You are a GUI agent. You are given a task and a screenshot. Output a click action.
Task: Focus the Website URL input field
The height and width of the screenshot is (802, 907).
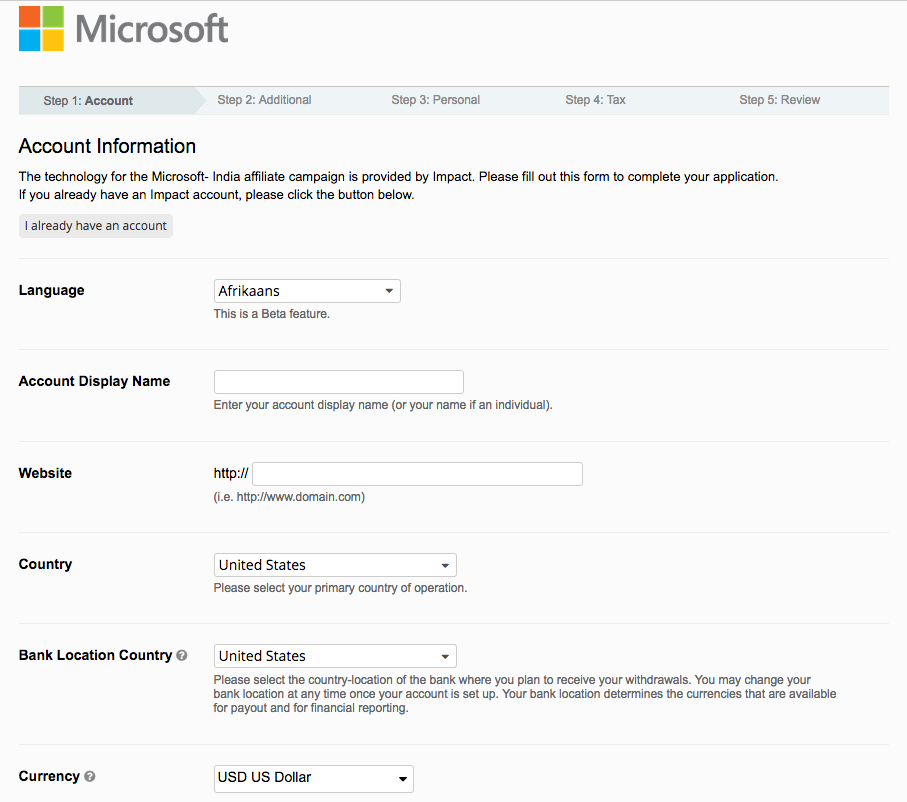(x=417, y=474)
